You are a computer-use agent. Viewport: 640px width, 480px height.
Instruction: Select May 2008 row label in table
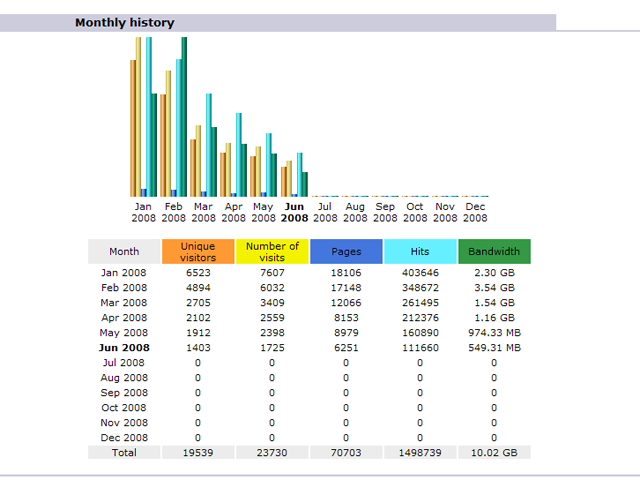124,333
